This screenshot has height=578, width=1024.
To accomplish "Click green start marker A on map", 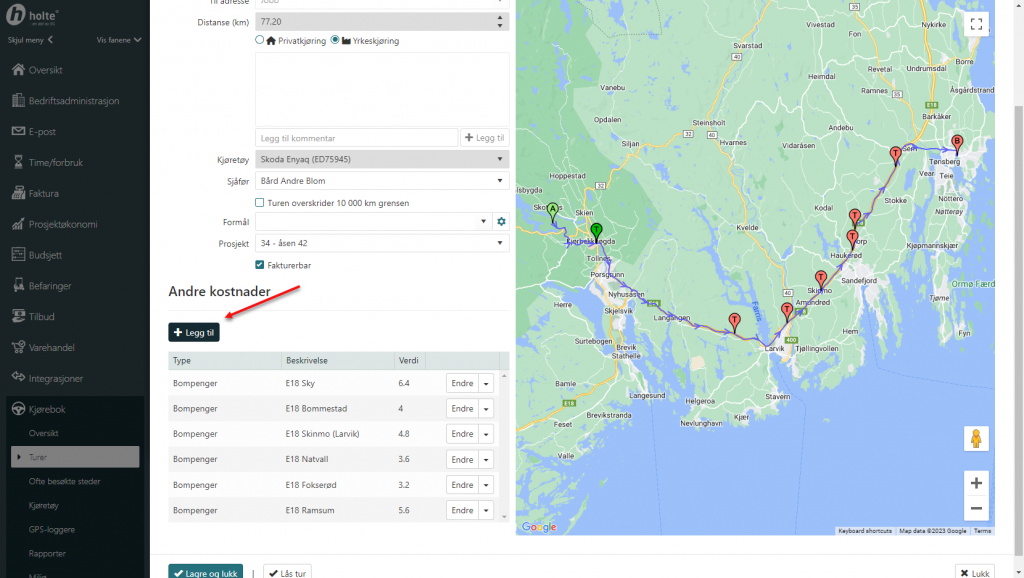I will pyautogui.click(x=552, y=210).
